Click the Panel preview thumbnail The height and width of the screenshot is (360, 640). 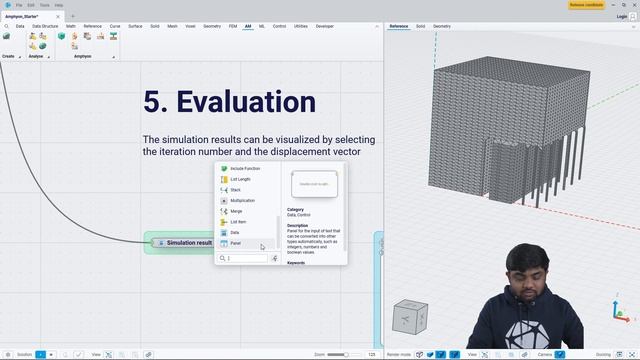coord(314,184)
